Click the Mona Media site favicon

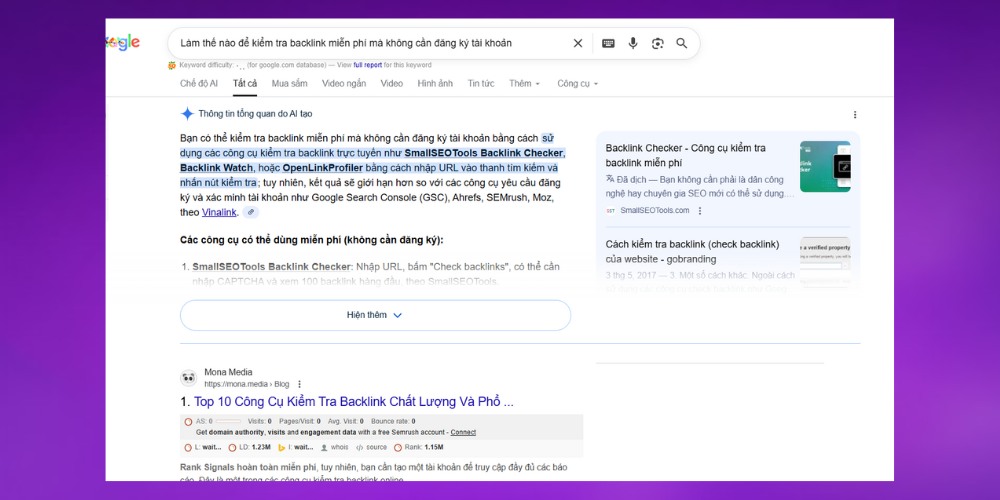[x=188, y=378]
